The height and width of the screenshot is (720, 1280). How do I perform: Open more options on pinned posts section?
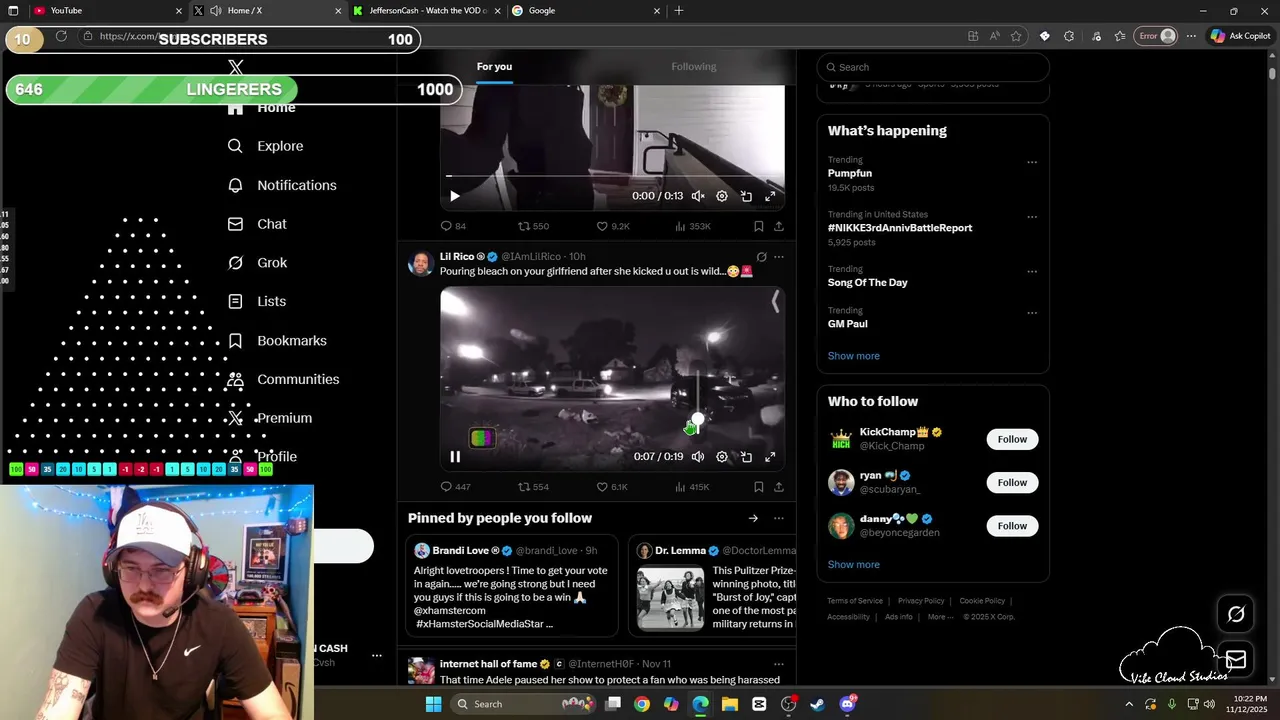(779, 518)
